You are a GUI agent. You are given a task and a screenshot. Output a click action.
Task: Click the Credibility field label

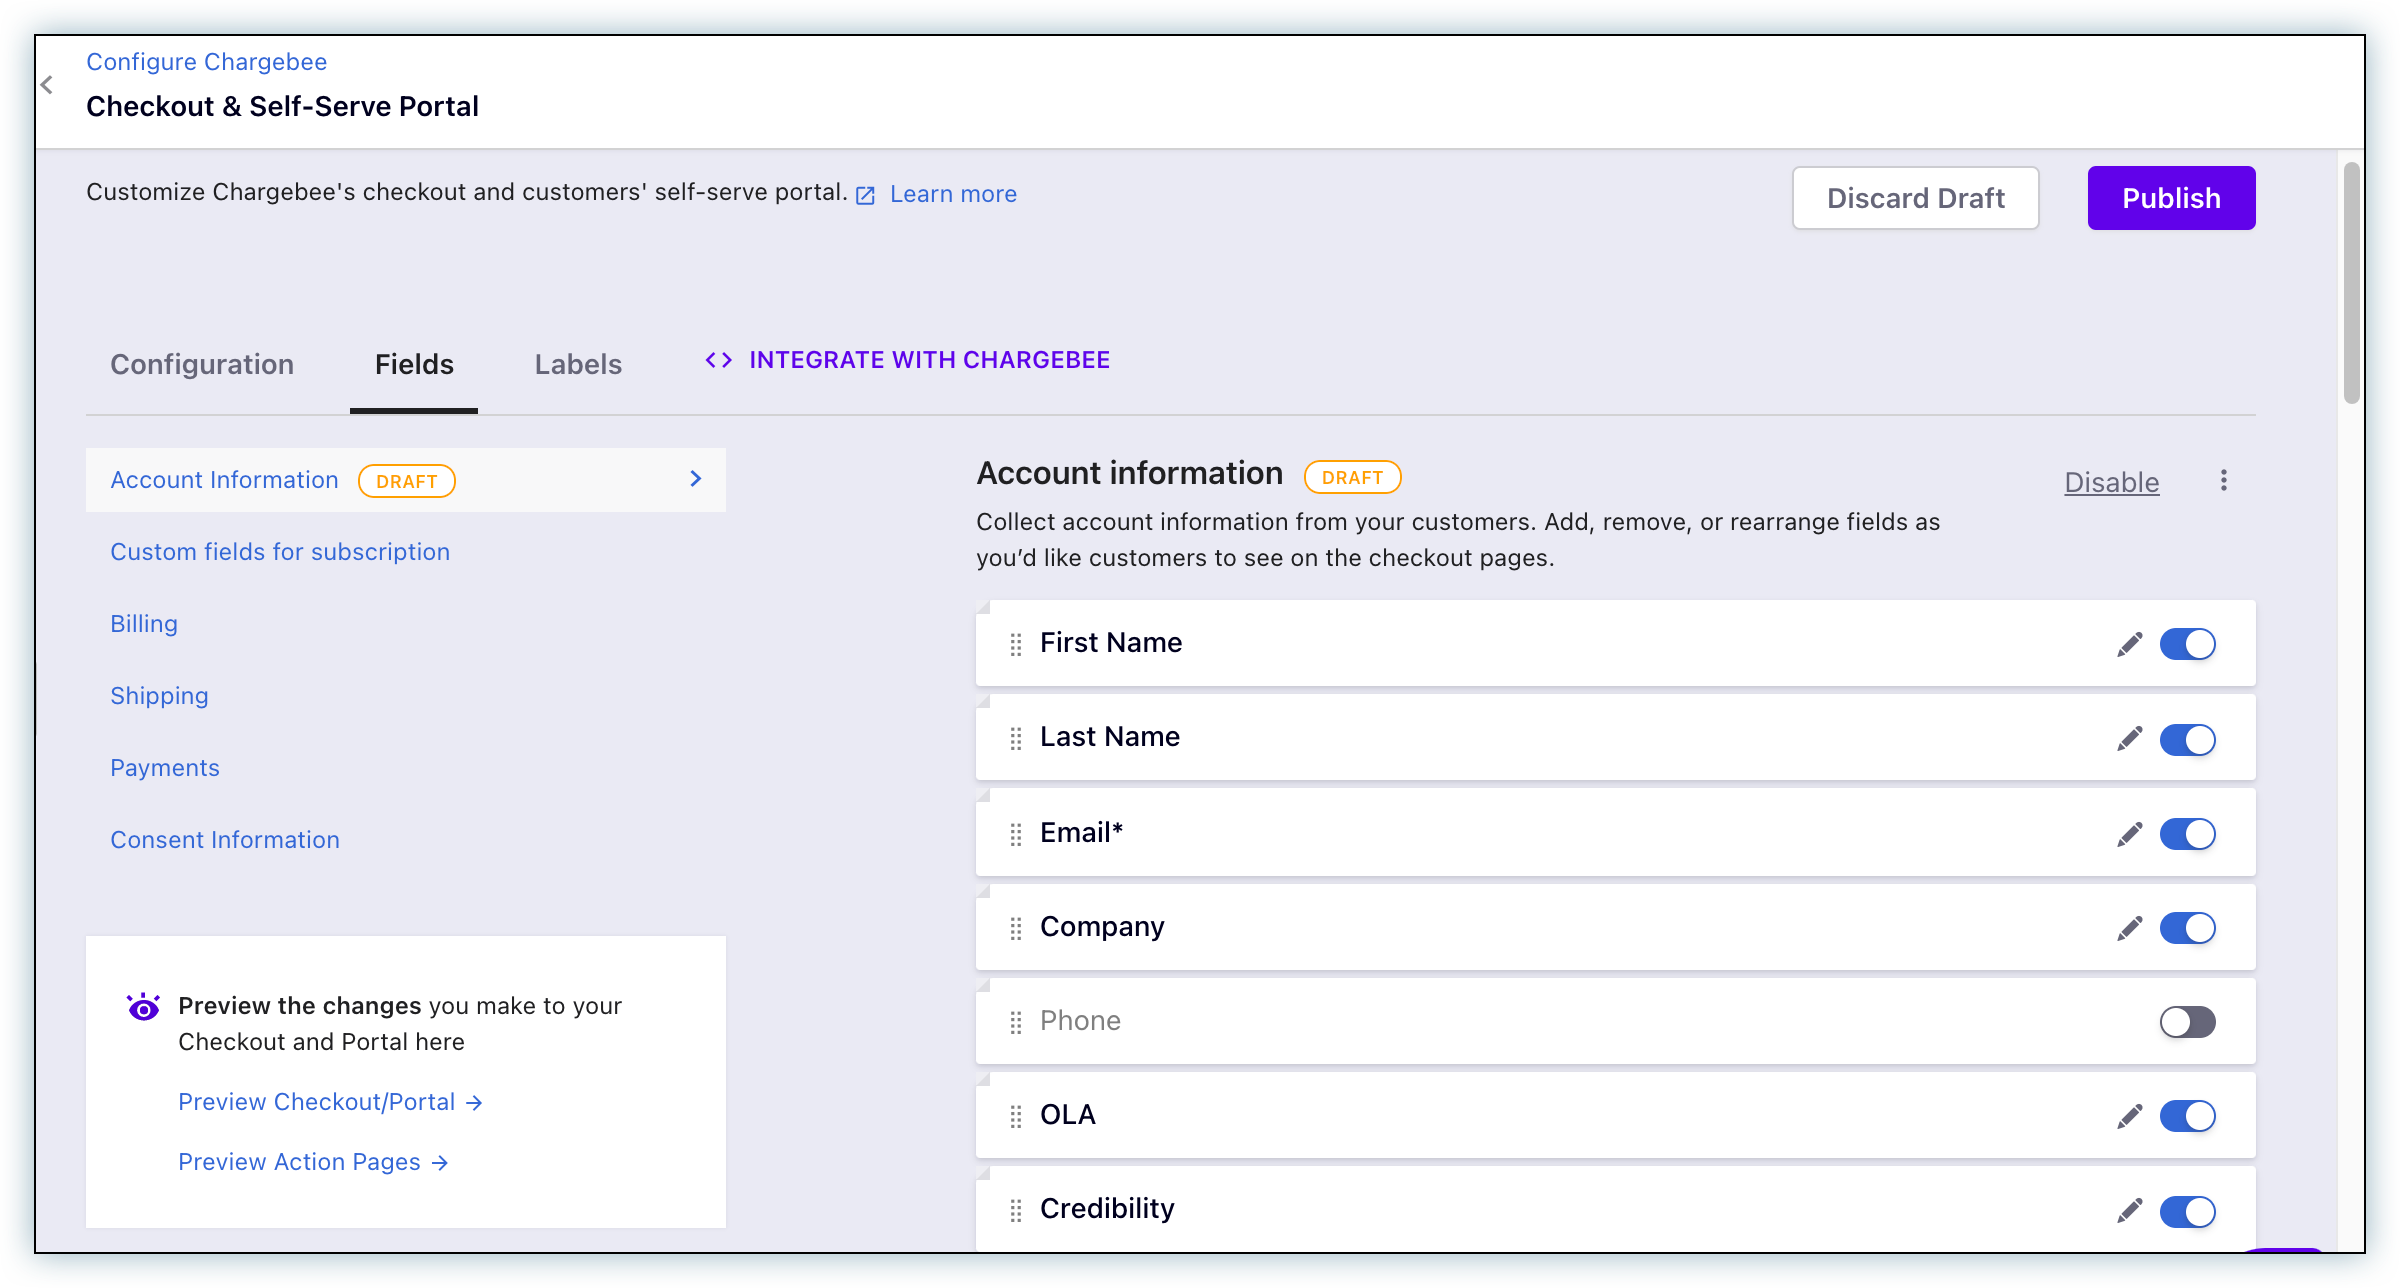(x=1107, y=1209)
